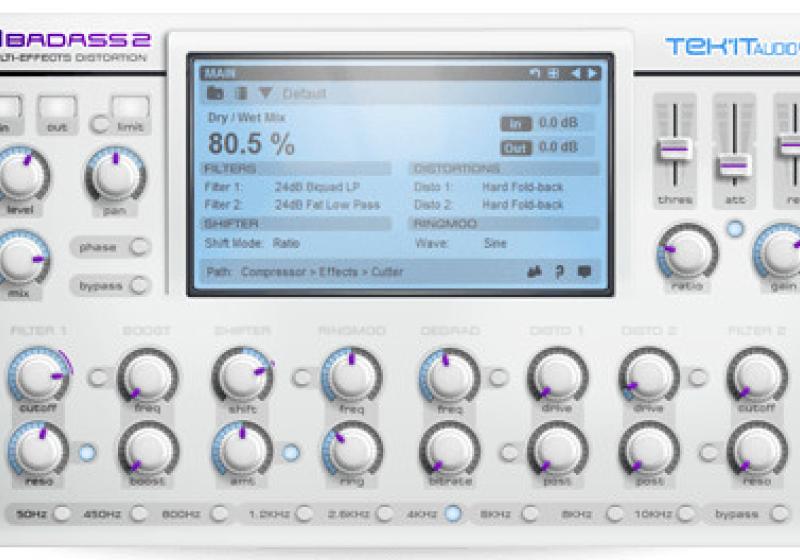Toggle the Filter 1 enable LED
Image resolution: width=800 pixels, height=560 pixels.
point(87,452)
